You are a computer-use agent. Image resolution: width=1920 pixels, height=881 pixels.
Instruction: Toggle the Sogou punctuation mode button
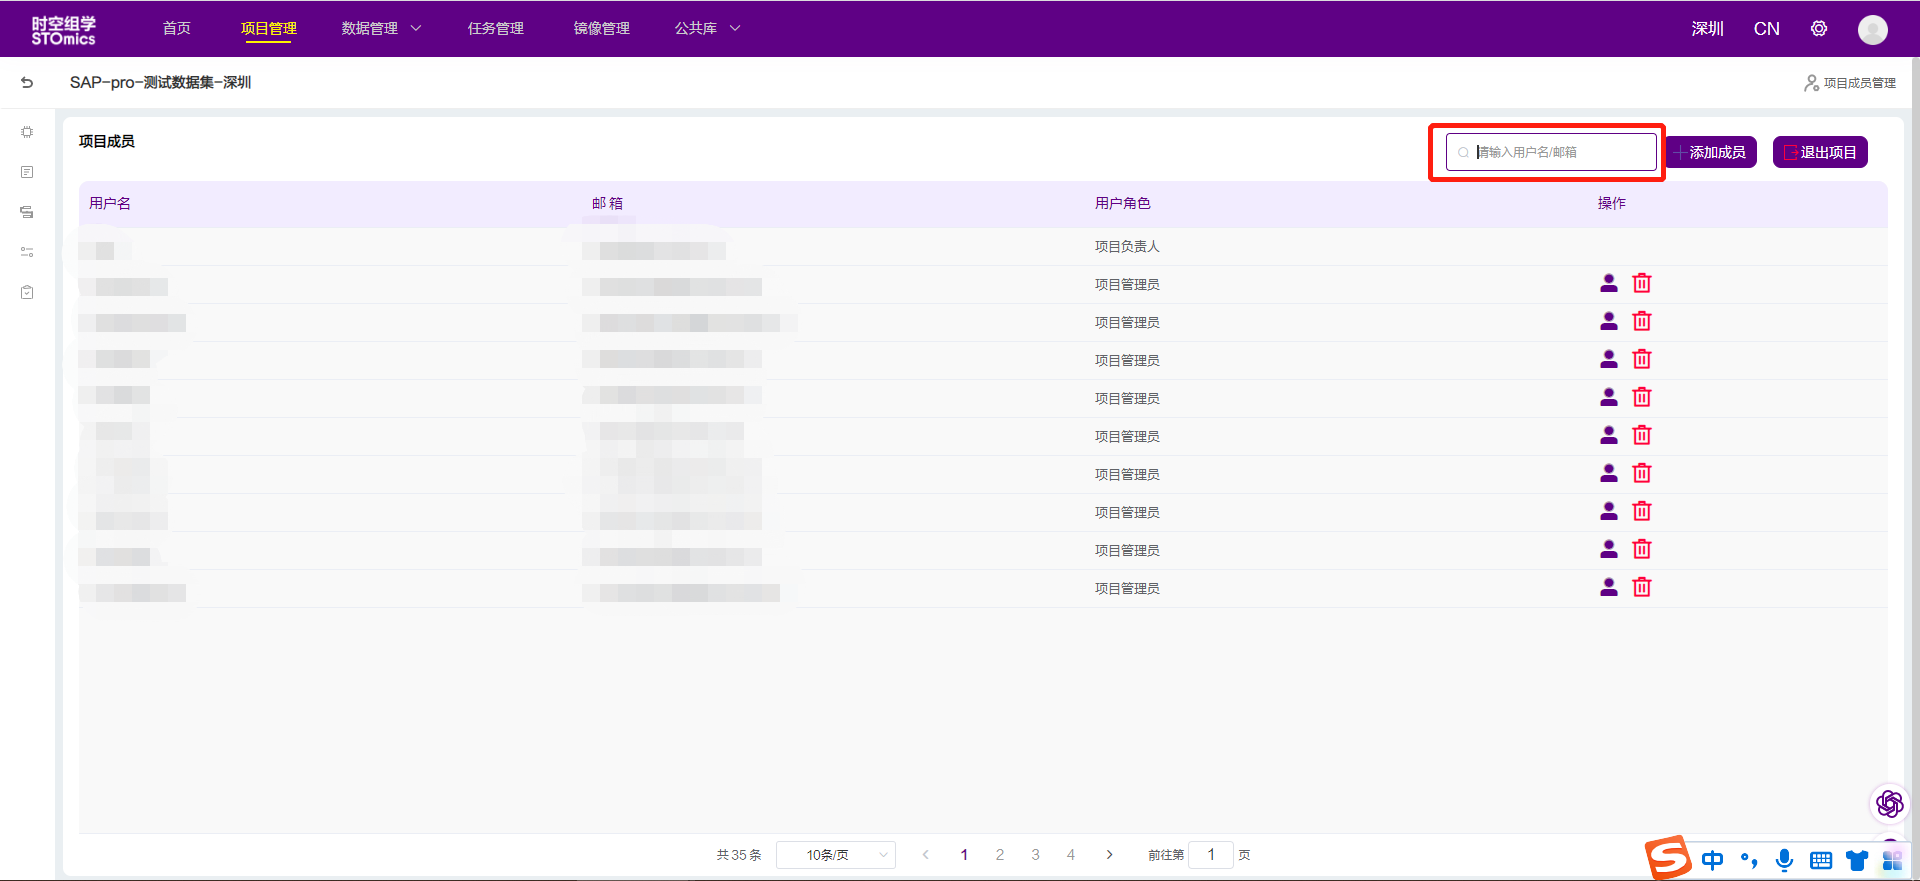coord(1748,860)
